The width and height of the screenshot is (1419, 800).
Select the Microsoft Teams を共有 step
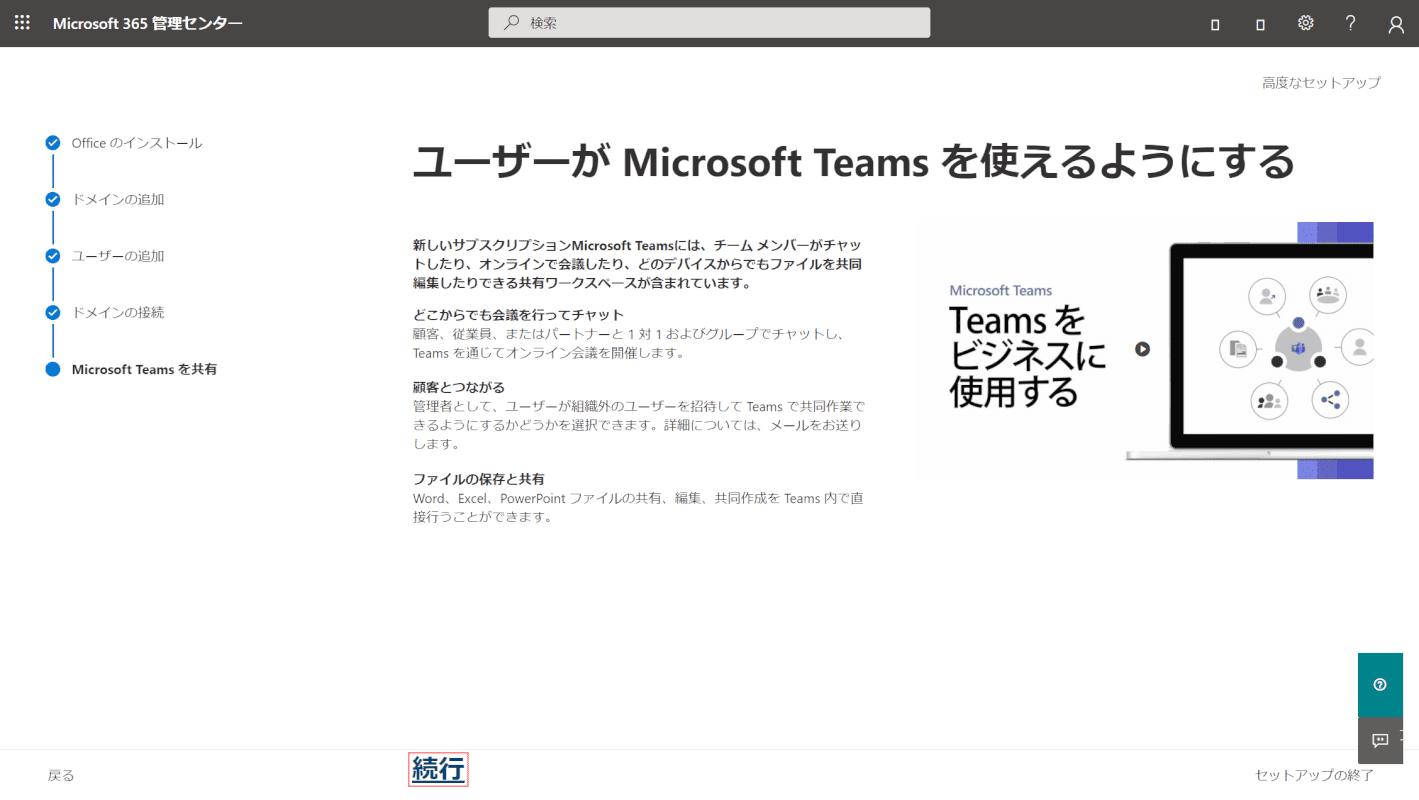coord(144,369)
